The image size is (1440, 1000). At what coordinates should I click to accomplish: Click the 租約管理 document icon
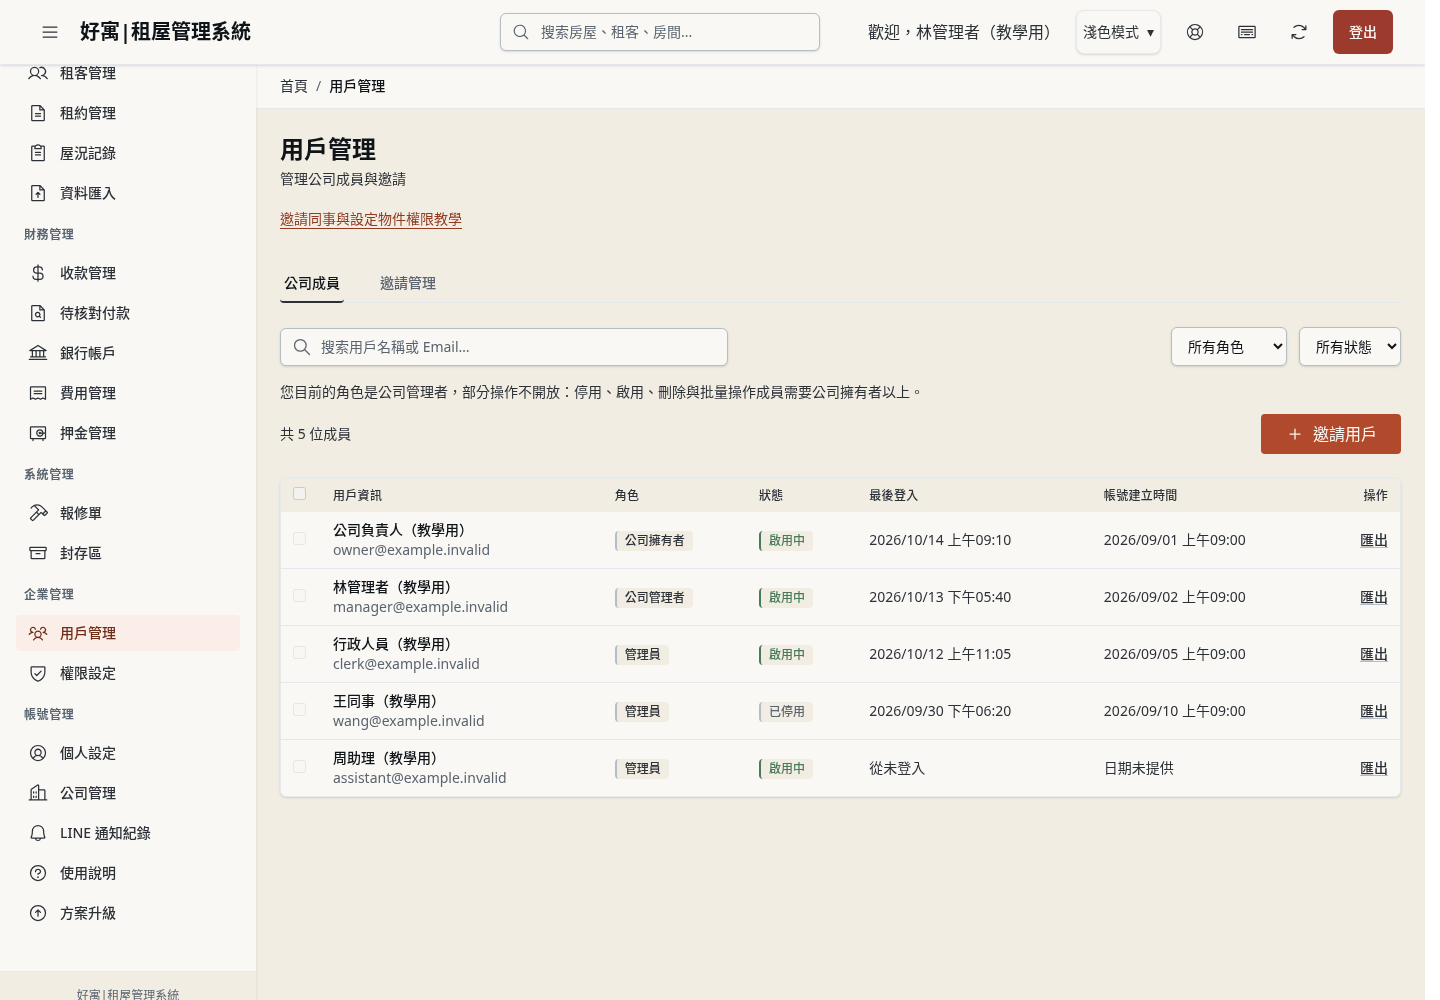click(x=38, y=113)
